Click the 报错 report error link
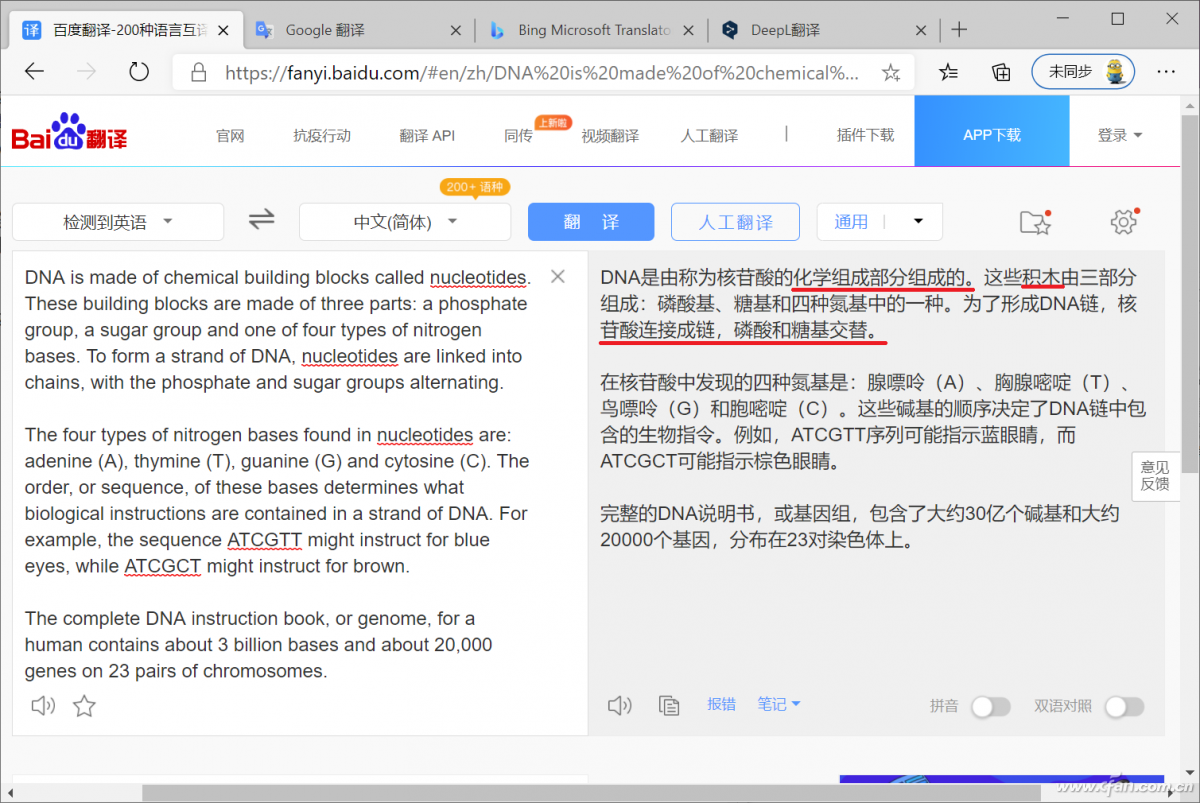The image size is (1200, 803). (x=721, y=704)
